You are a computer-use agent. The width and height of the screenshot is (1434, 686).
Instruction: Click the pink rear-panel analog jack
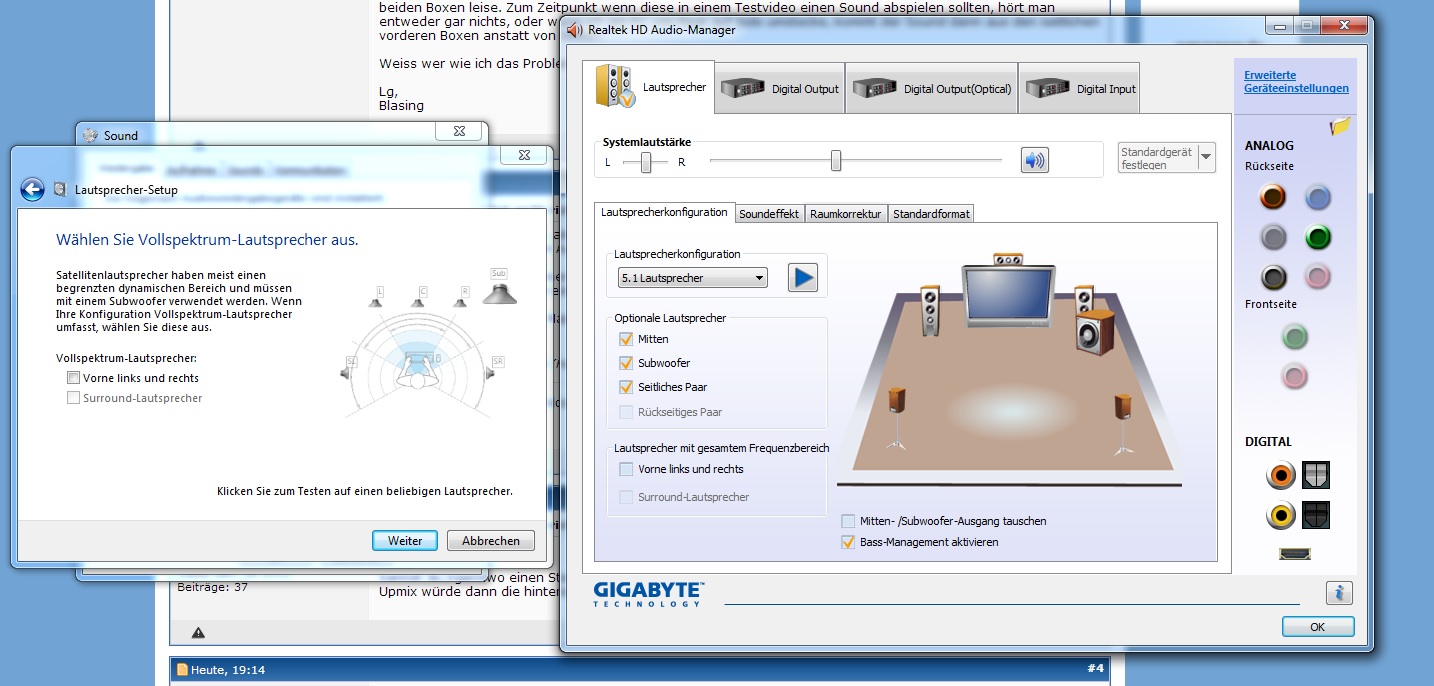pos(1318,277)
